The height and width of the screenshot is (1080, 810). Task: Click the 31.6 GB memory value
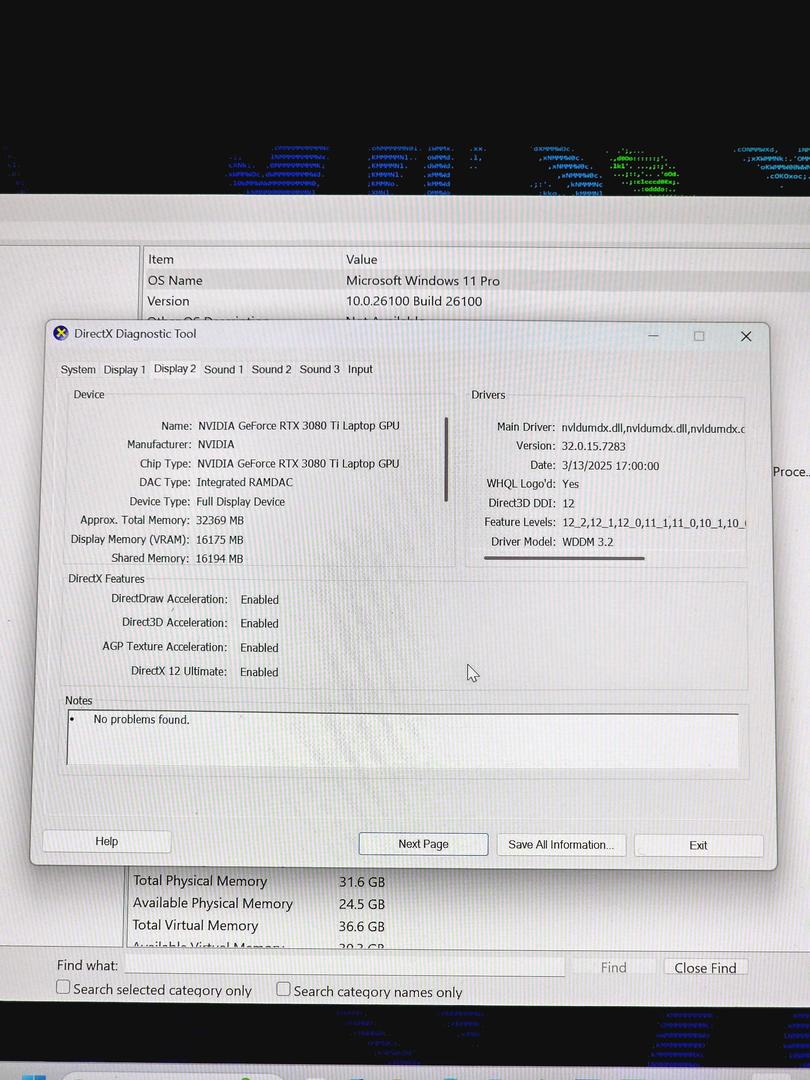click(x=362, y=882)
